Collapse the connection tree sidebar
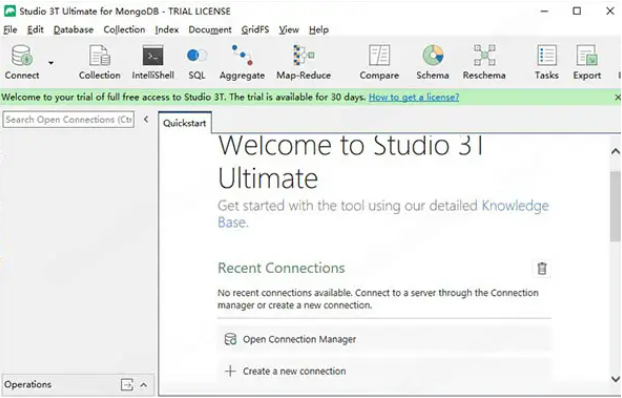 click(146, 119)
